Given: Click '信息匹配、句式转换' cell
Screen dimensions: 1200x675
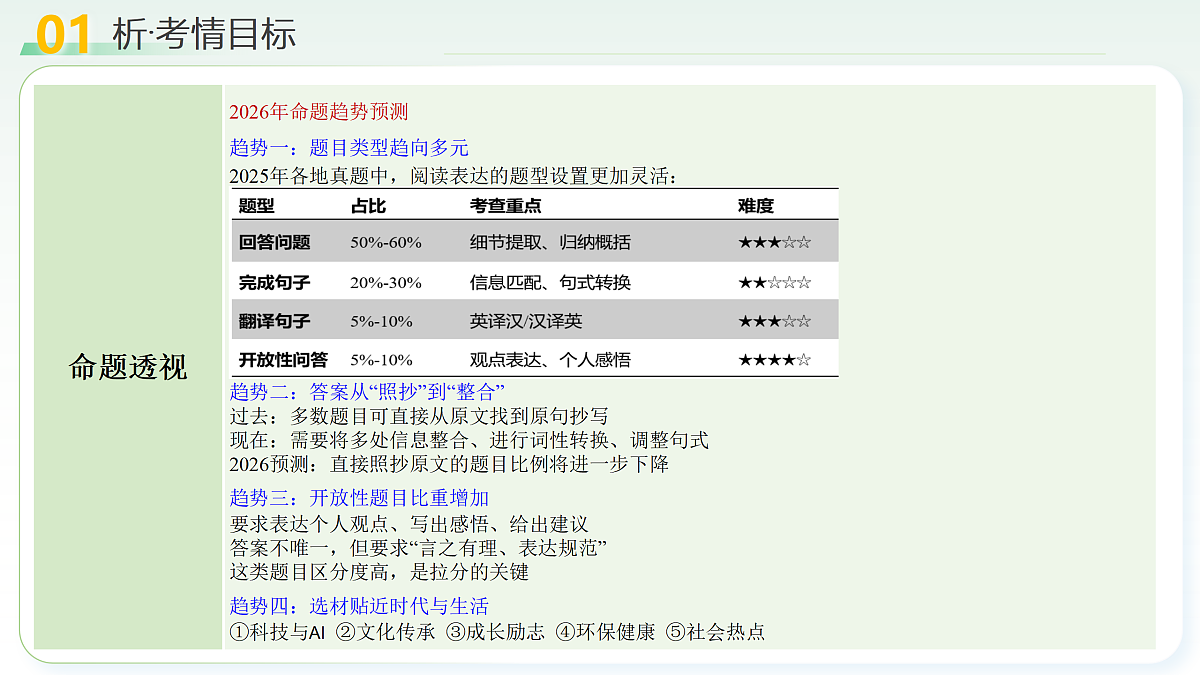Looking at the screenshot, I should point(550,282).
